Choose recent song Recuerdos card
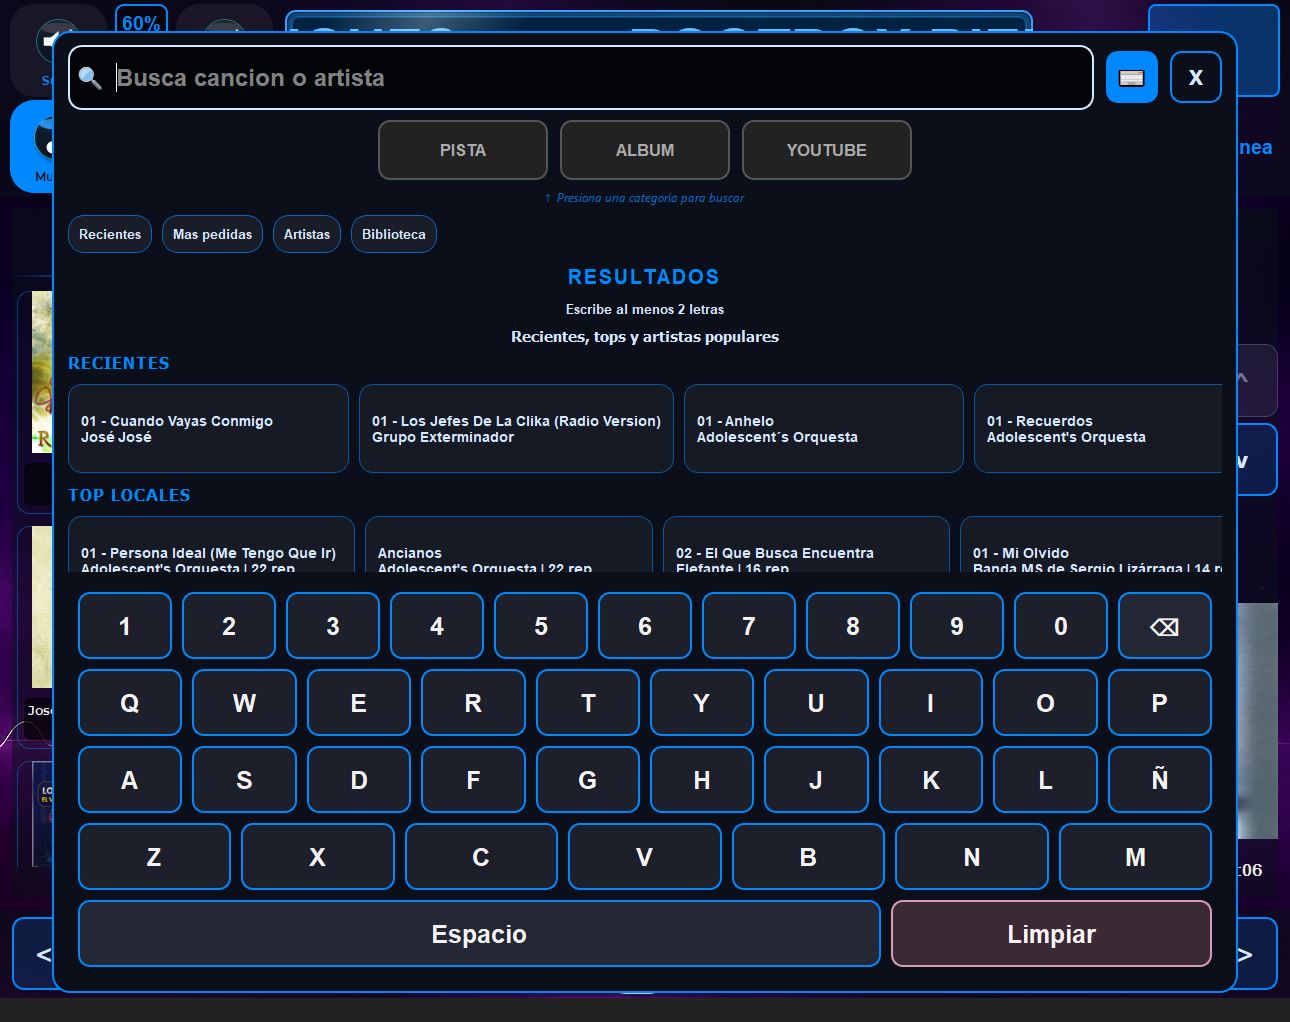 point(1098,429)
